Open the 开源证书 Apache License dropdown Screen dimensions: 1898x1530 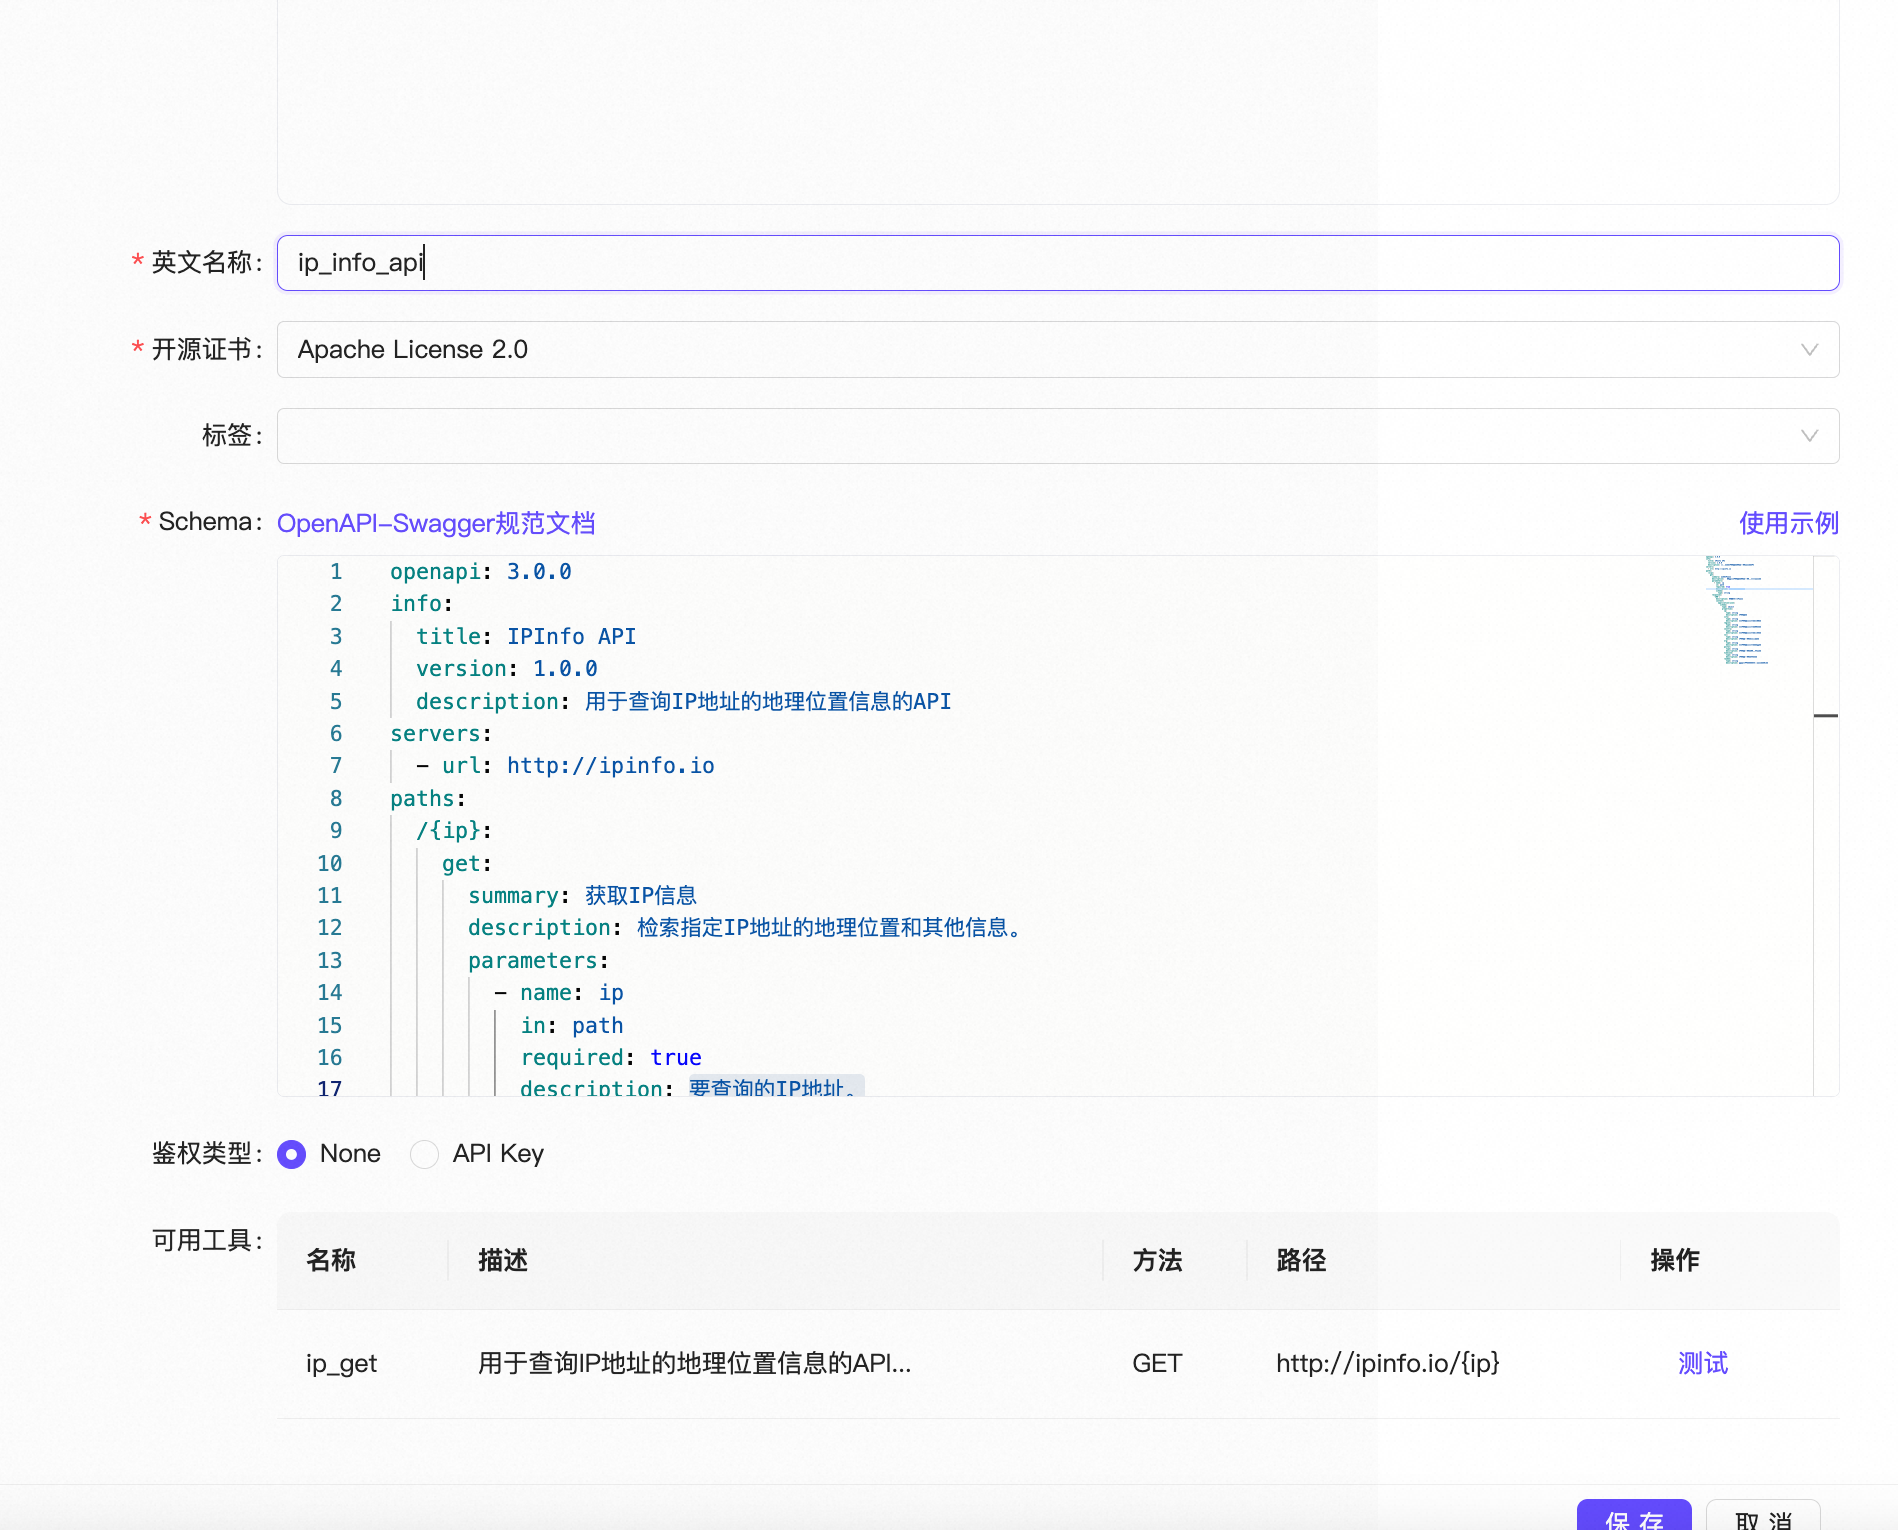tap(1058, 349)
